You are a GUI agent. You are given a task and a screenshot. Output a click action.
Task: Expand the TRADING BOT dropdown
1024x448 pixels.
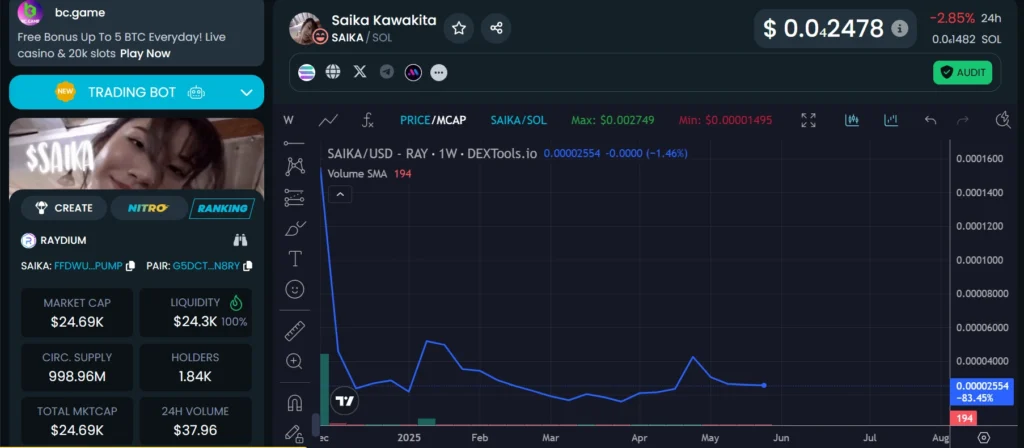(x=246, y=93)
